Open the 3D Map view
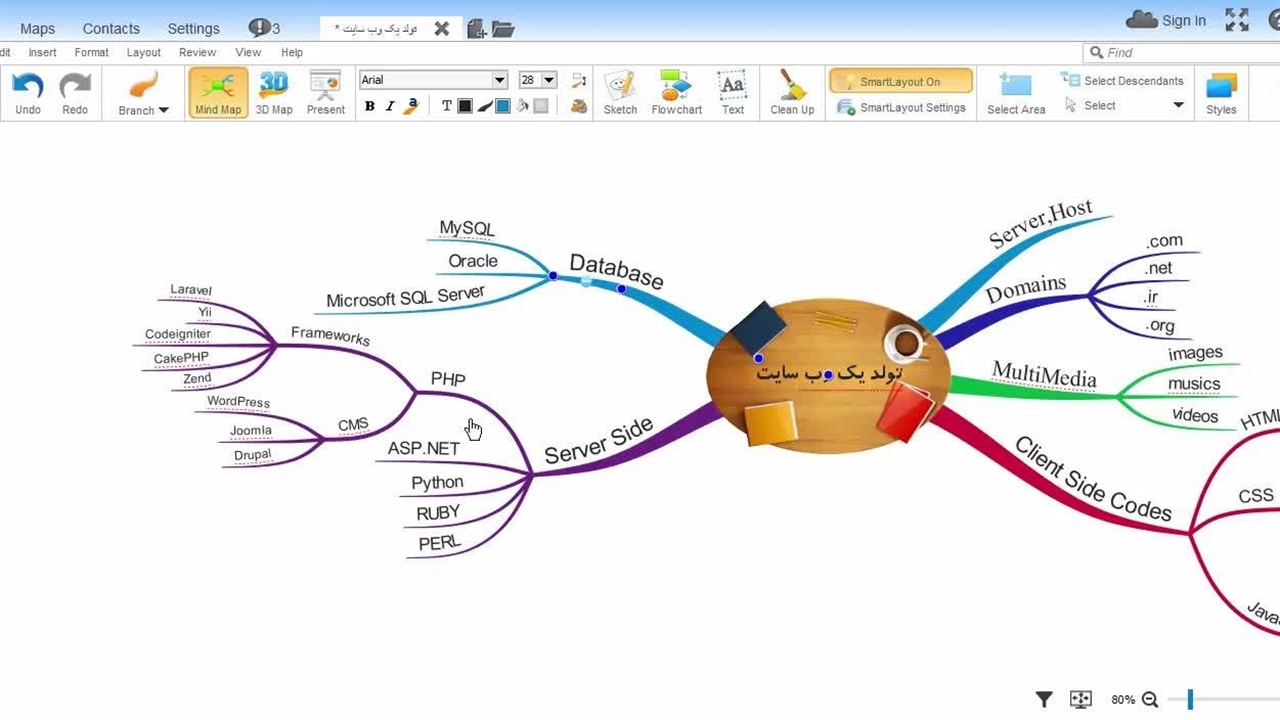 [274, 92]
